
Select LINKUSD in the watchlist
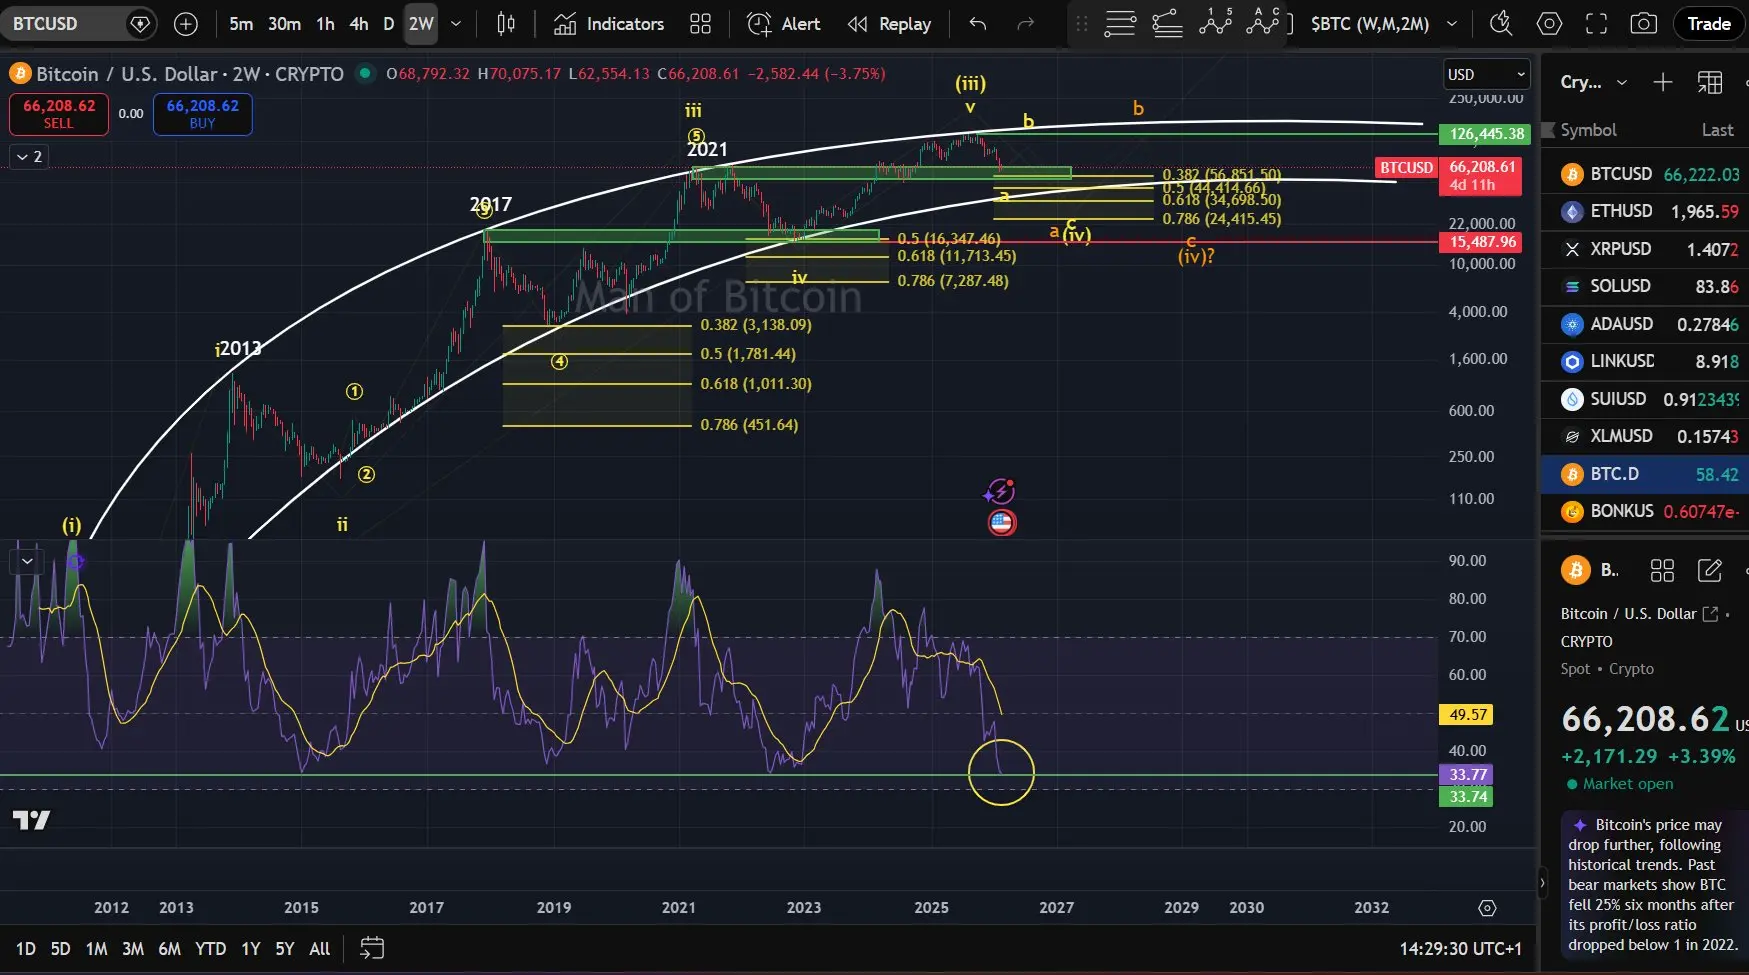pyautogui.click(x=1645, y=361)
